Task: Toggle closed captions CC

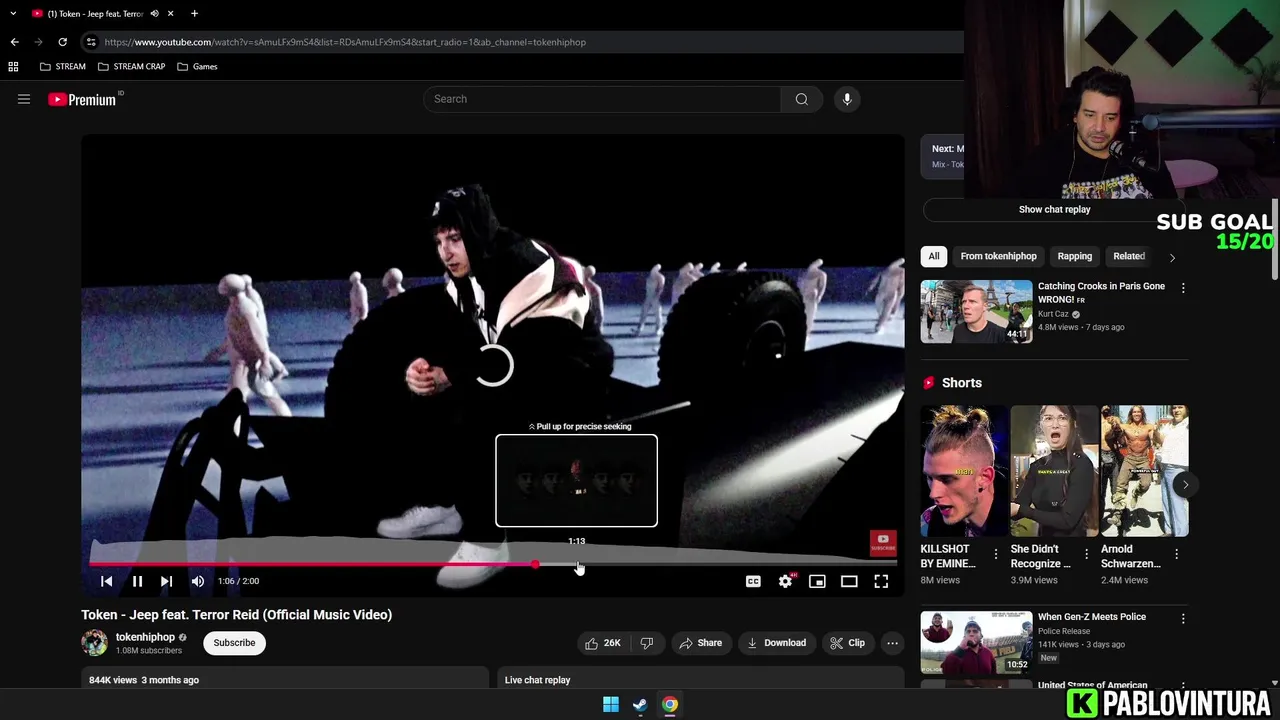Action: point(753,581)
